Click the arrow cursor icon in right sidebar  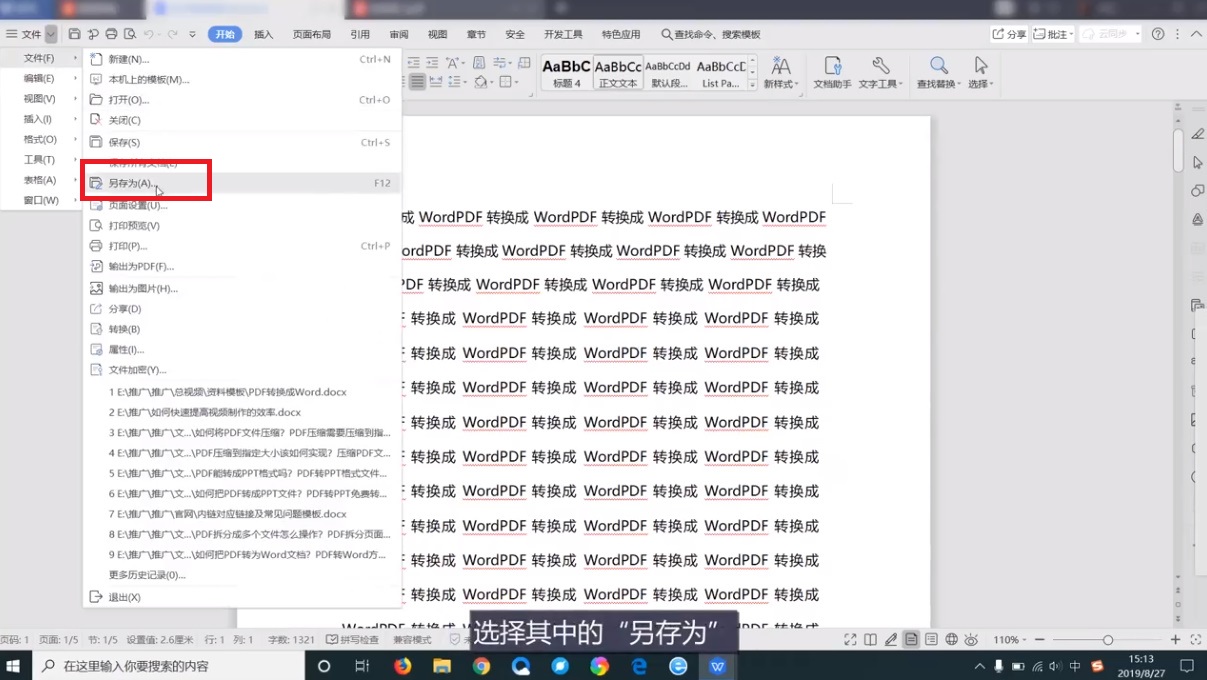pyautogui.click(x=1197, y=162)
